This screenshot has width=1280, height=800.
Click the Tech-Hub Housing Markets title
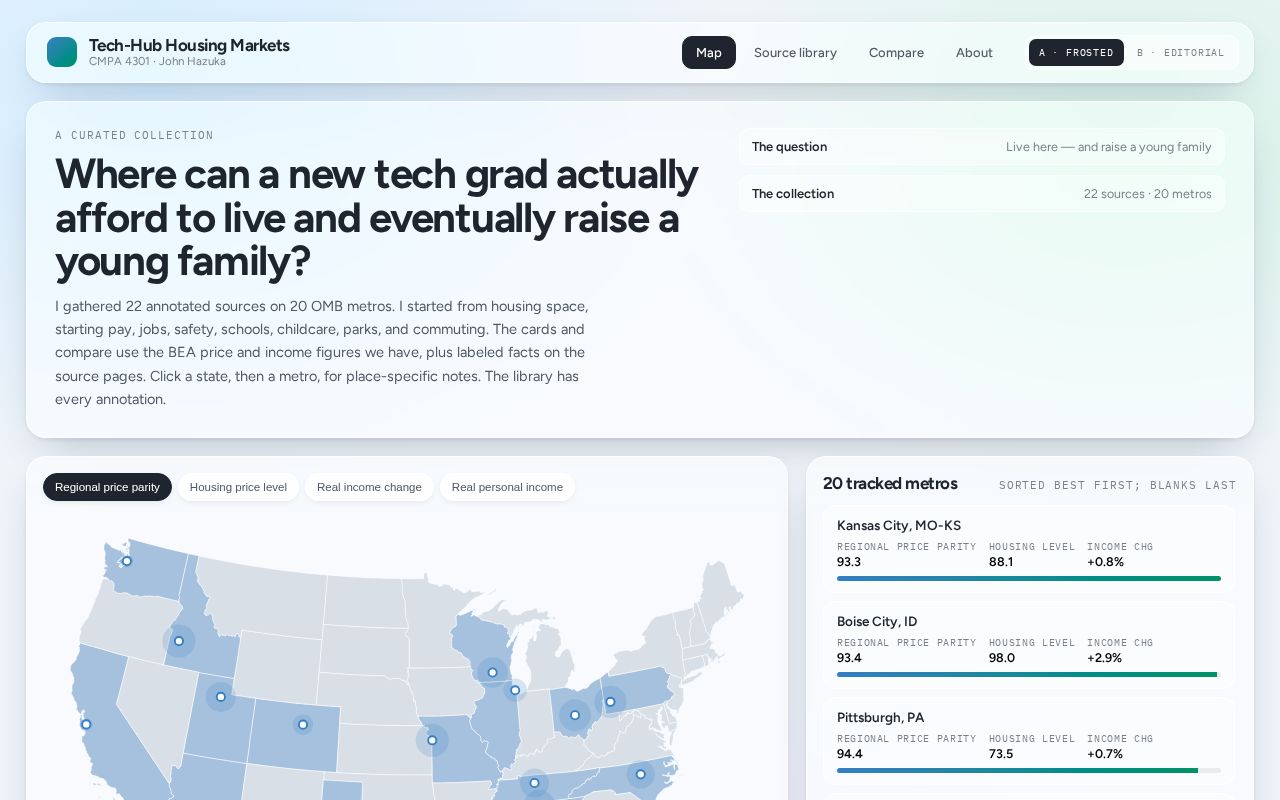(189, 45)
